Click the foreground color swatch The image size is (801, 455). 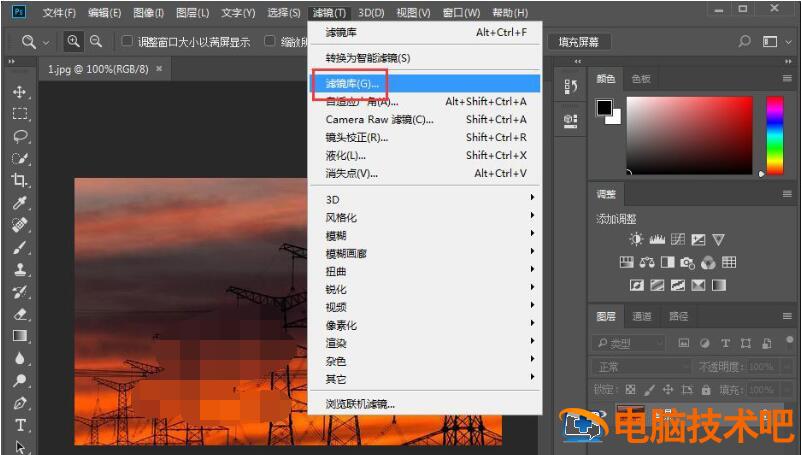click(604, 108)
